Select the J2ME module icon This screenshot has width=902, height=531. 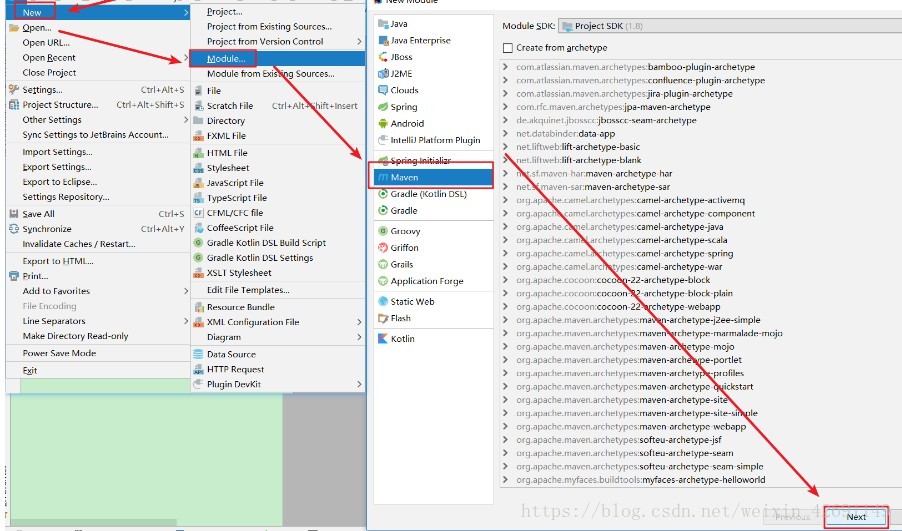[383, 74]
